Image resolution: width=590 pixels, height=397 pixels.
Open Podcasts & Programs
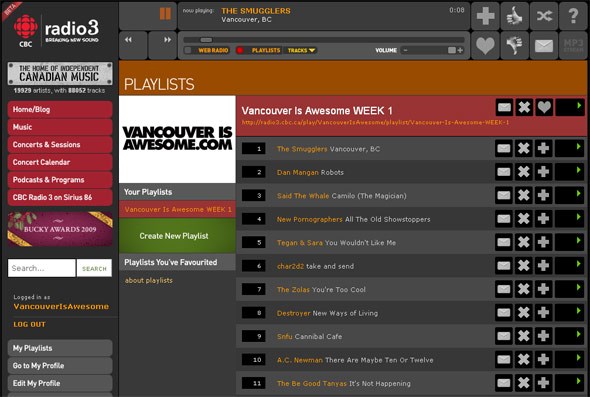coord(60,180)
